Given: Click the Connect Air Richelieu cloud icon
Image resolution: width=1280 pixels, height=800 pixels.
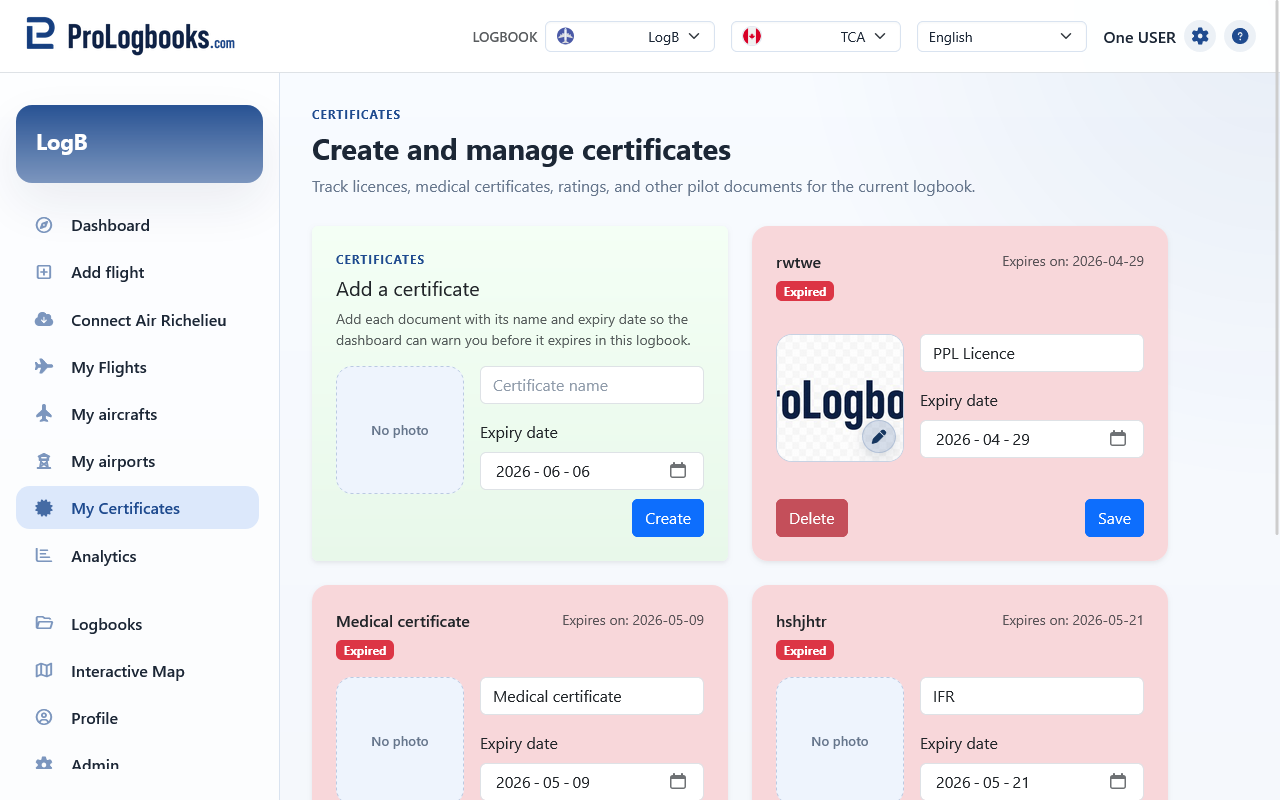Looking at the screenshot, I should coord(44,320).
